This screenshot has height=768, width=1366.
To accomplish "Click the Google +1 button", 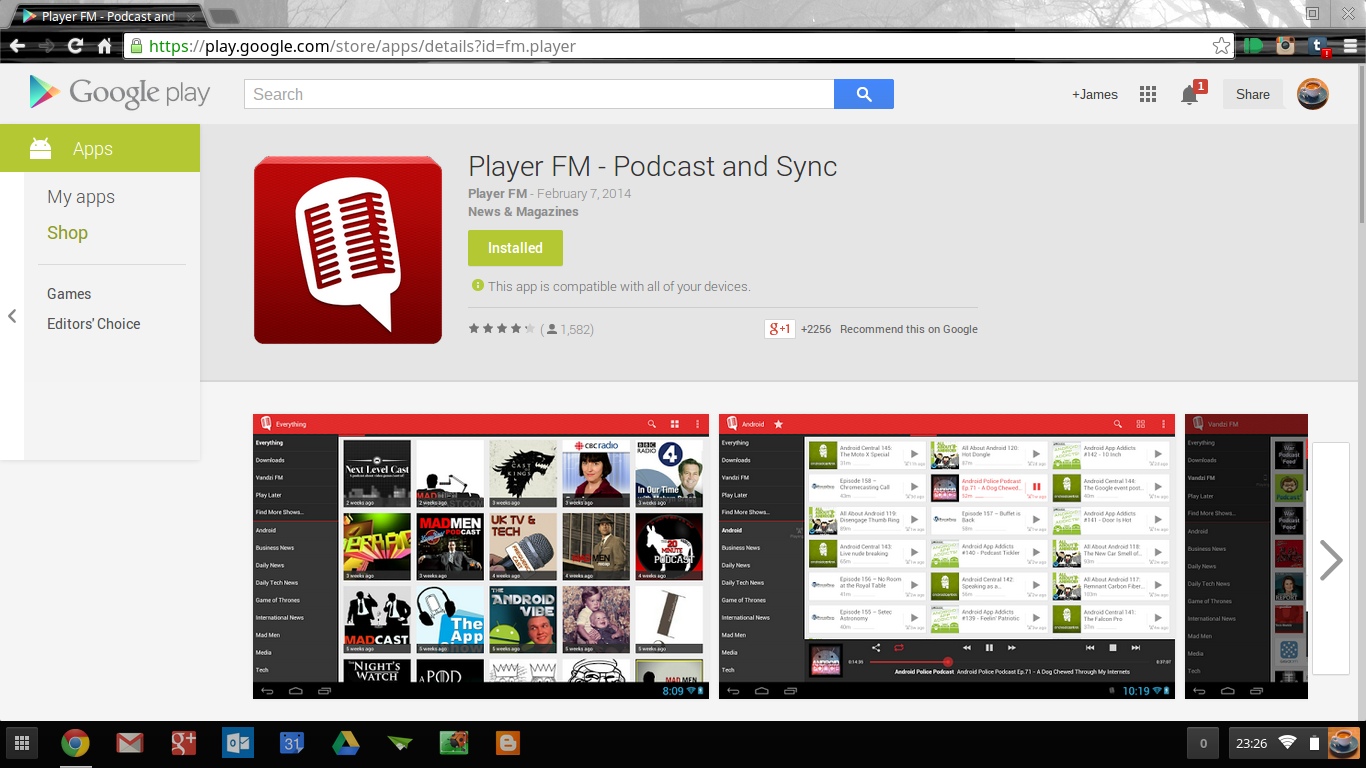I will pyautogui.click(x=780, y=329).
